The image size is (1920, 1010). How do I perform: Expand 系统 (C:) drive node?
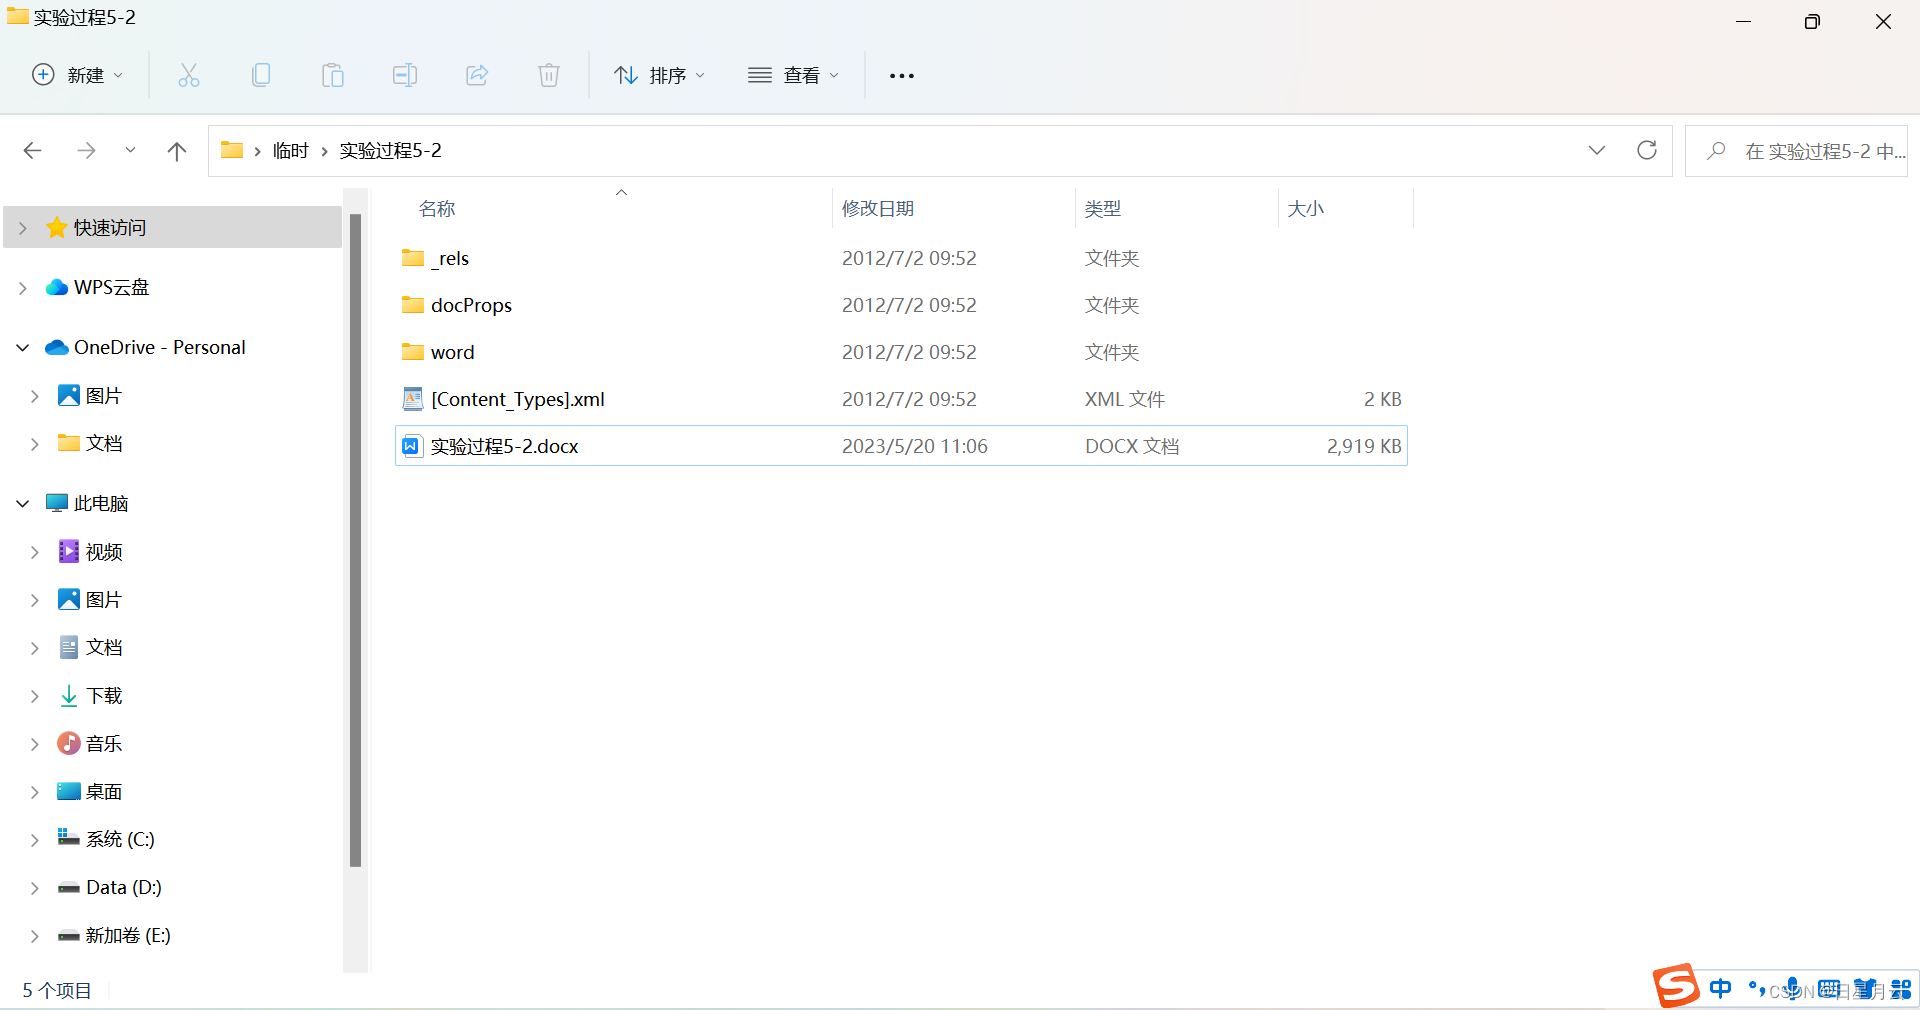click(x=34, y=840)
